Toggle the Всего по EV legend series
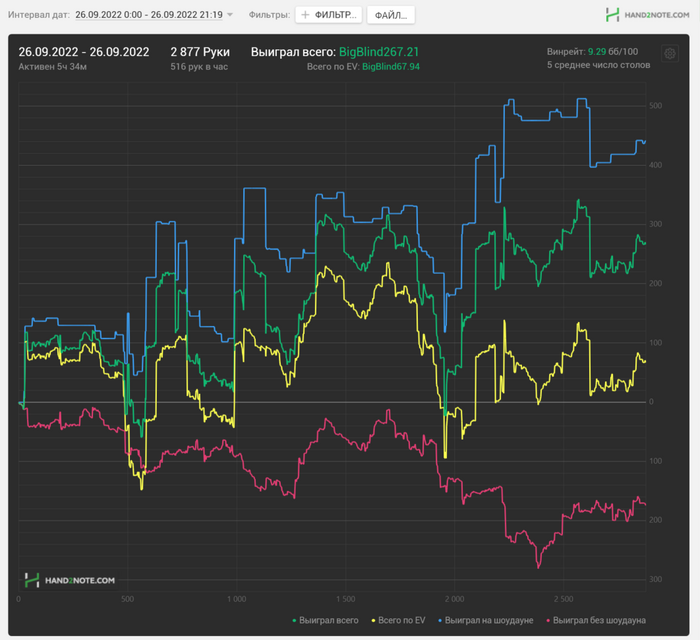Image resolution: width=700 pixels, height=640 pixels. tap(398, 620)
